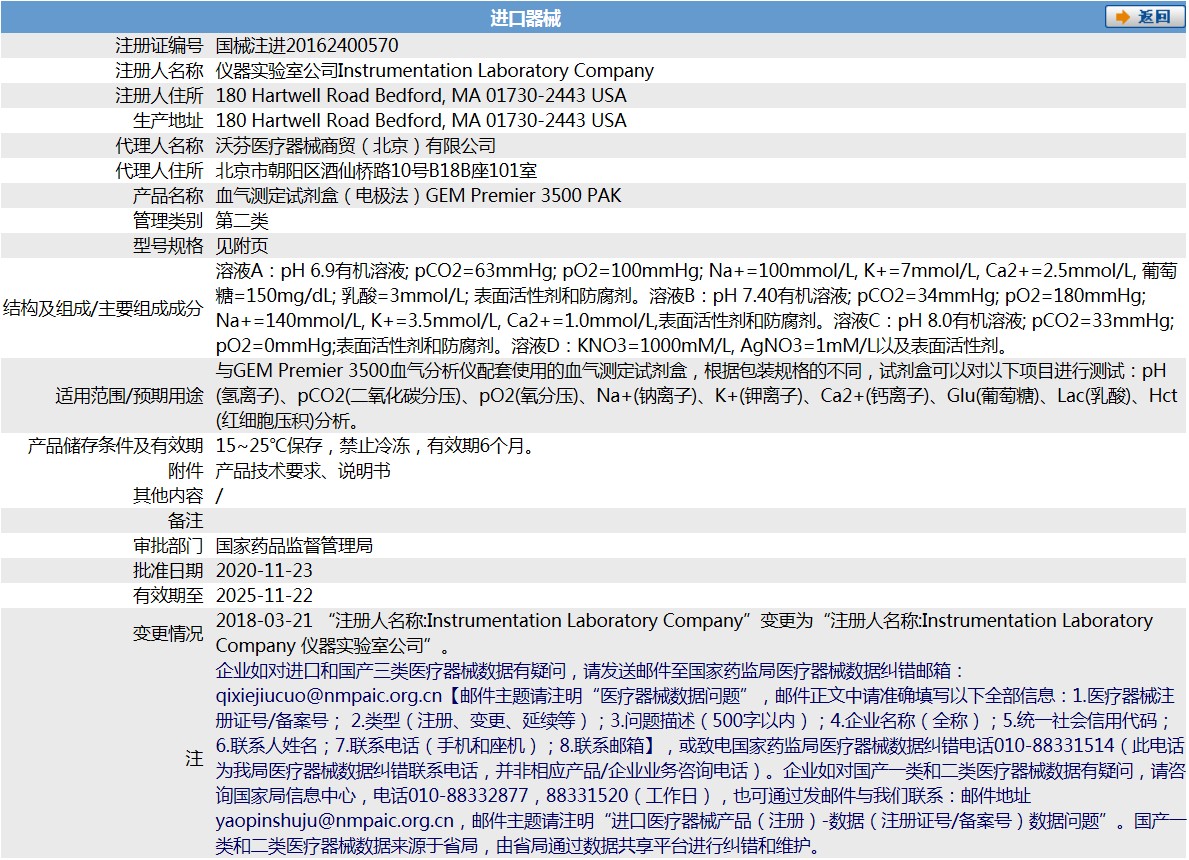Click attachment value 产品技术要求、说明书

tap(303, 471)
